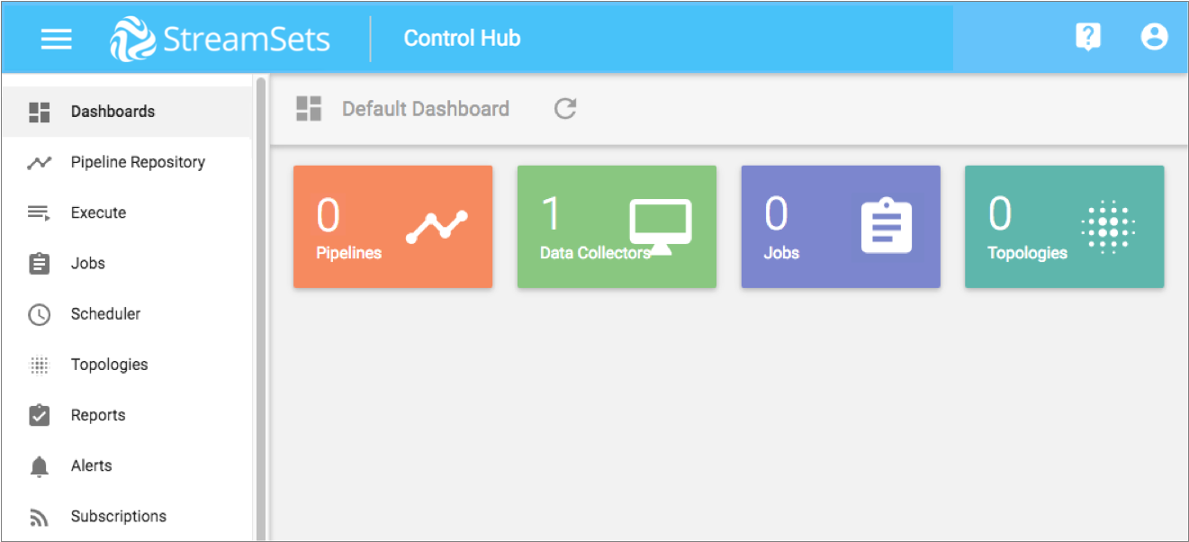The height and width of the screenshot is (542, 1189).
Task: Open Execute from the sidebar
Action: click(98, 213)
